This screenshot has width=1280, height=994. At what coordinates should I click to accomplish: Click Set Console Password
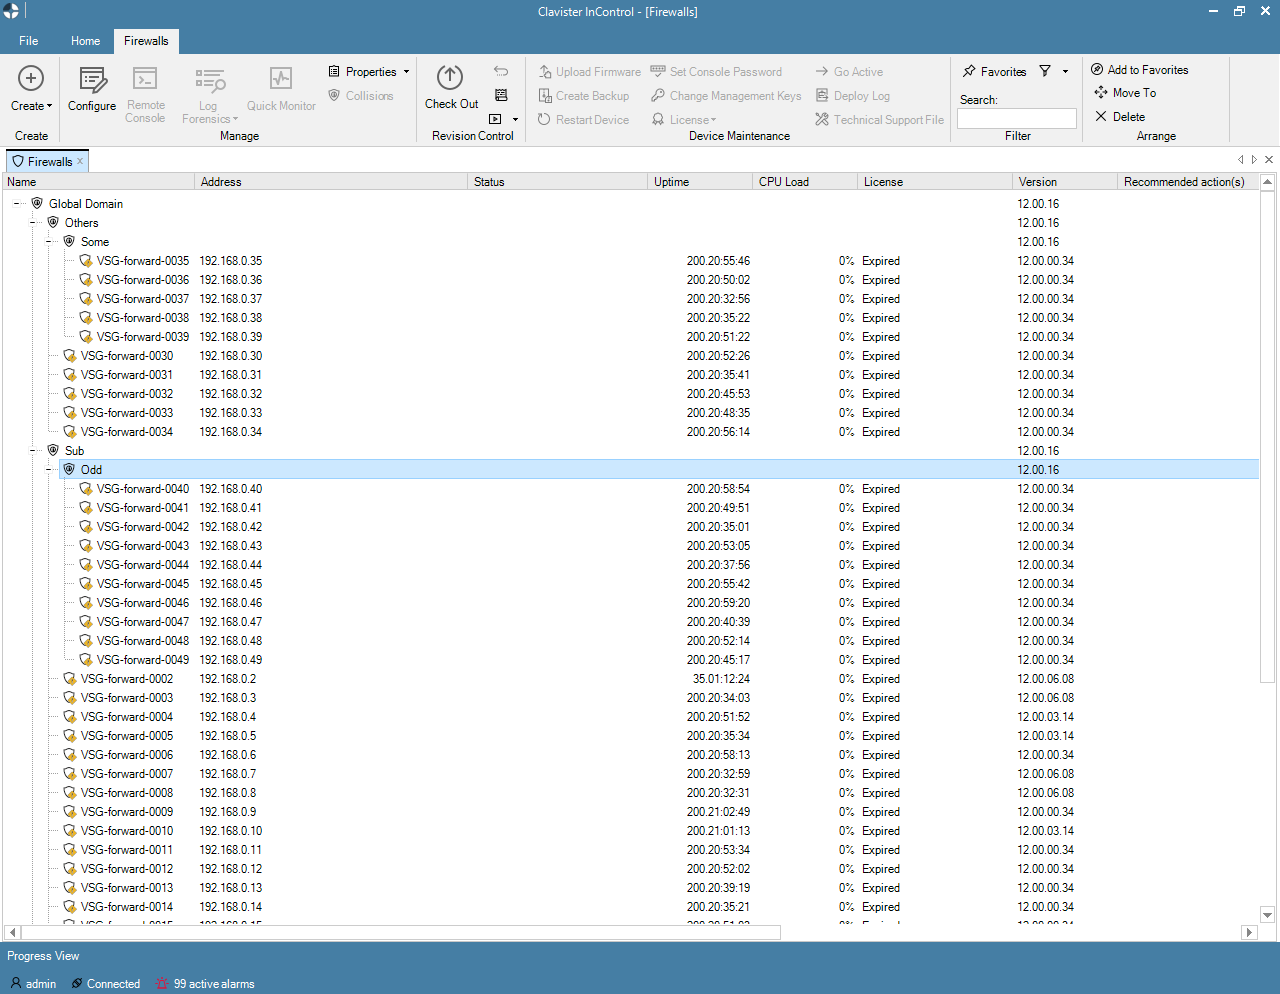(x=716, y=72)
